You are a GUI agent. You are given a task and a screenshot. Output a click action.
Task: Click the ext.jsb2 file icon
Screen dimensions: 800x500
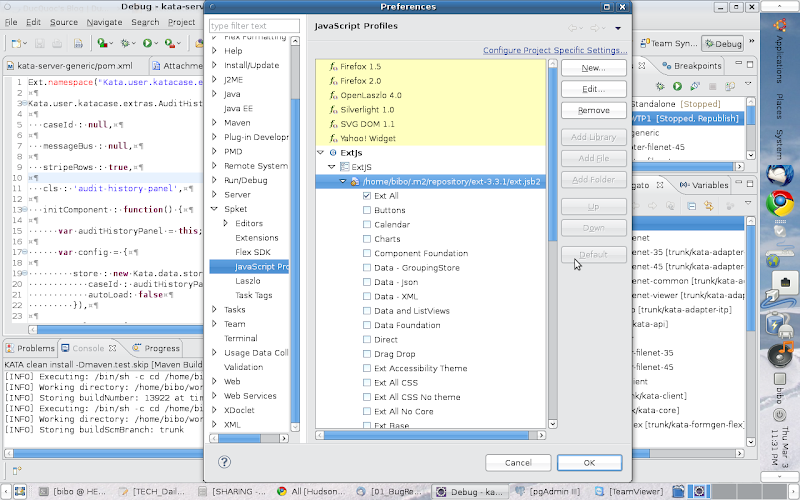coord(356,181)
